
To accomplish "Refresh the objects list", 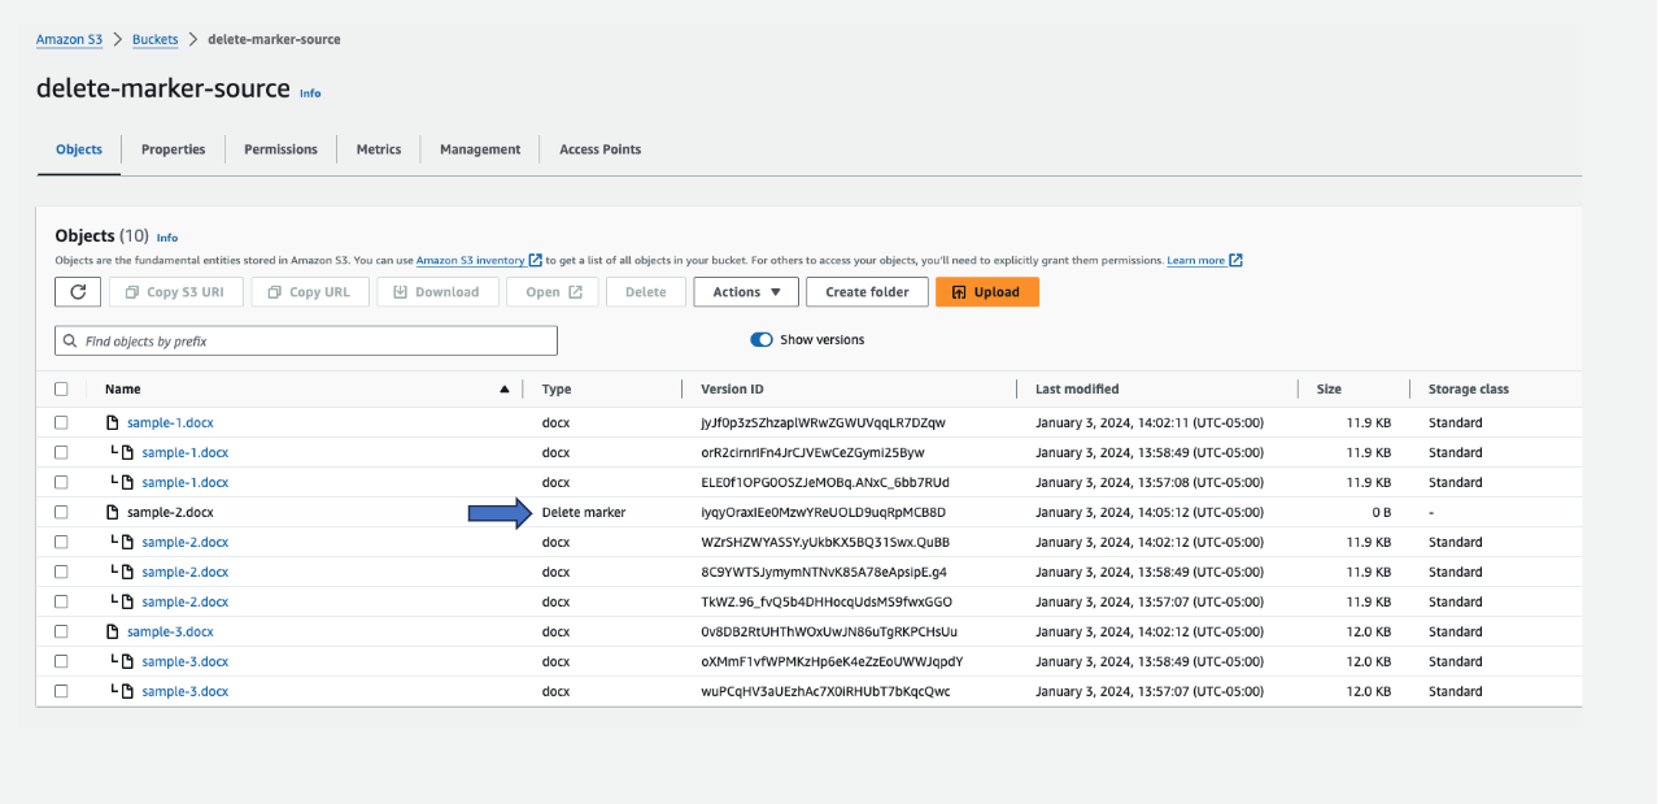I will pyautogui.click(x=78, y=292).
